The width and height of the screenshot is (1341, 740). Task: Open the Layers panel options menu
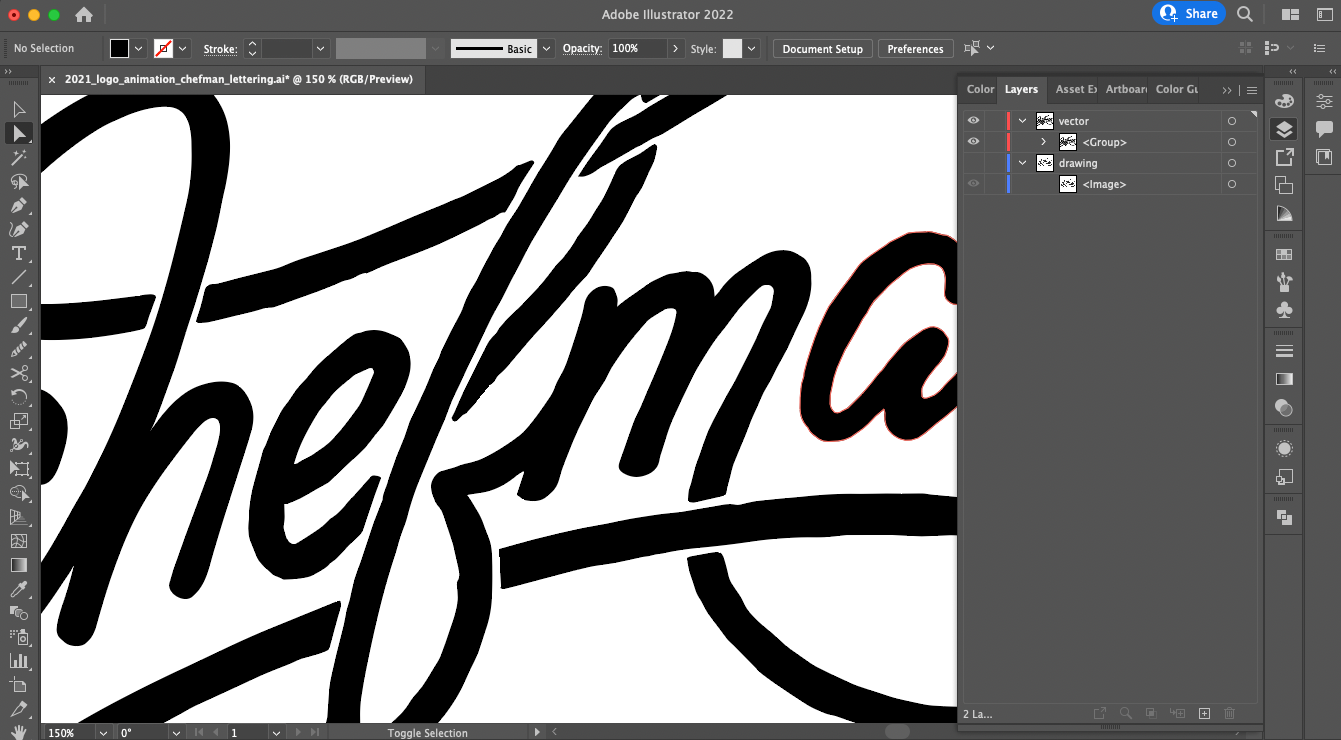(x=1251, y=90)
